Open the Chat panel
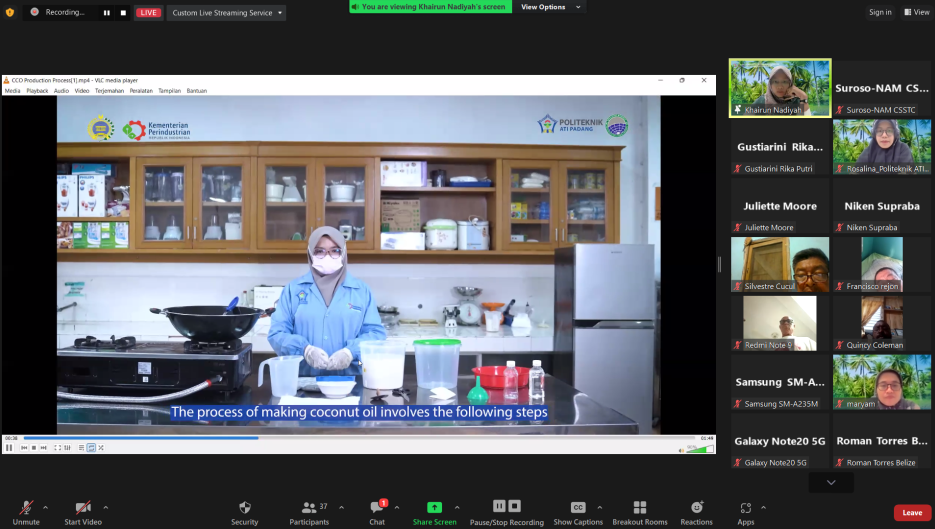 coord(377,508)
